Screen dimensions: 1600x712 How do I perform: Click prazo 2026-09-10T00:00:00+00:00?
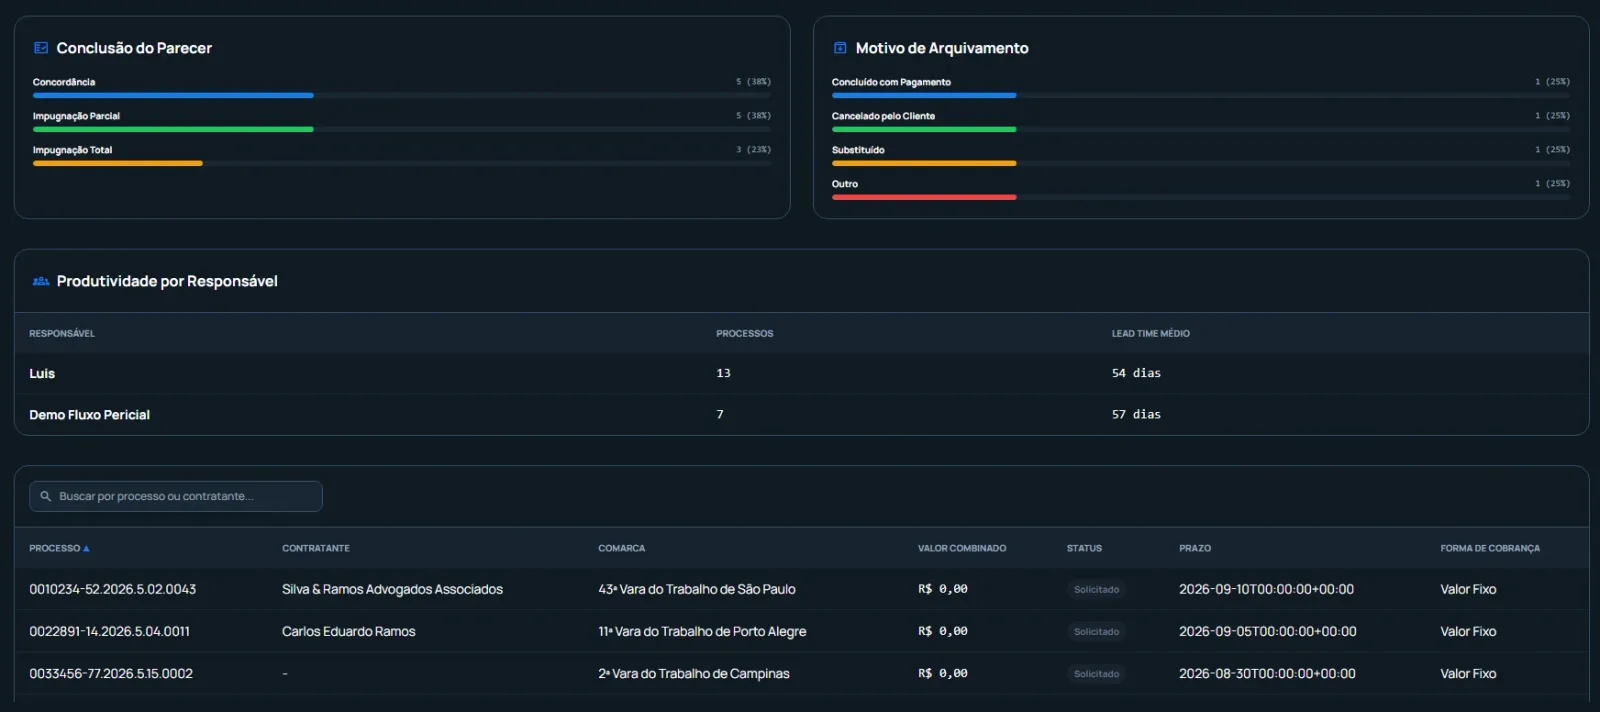[x=1266, y=589]
